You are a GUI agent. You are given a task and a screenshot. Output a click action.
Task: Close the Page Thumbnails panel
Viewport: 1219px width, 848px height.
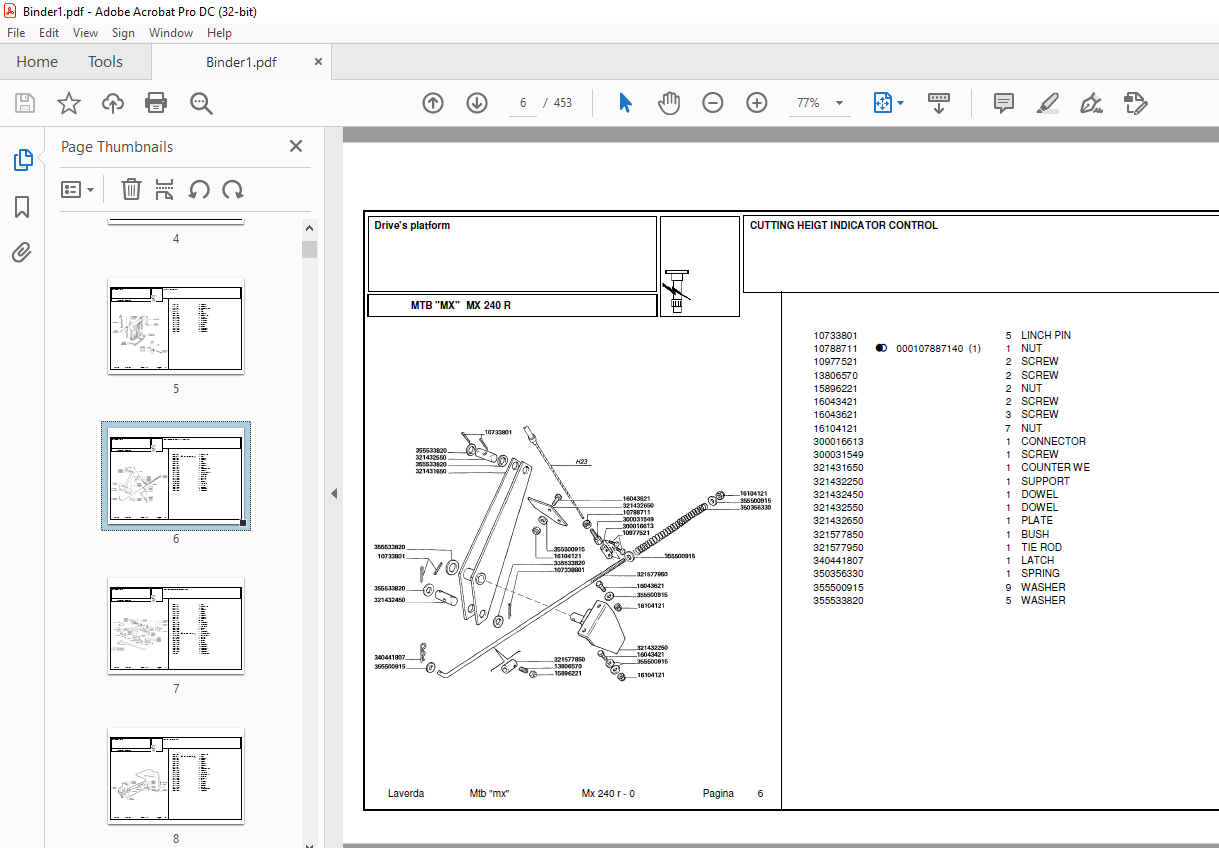pos(296,146)
